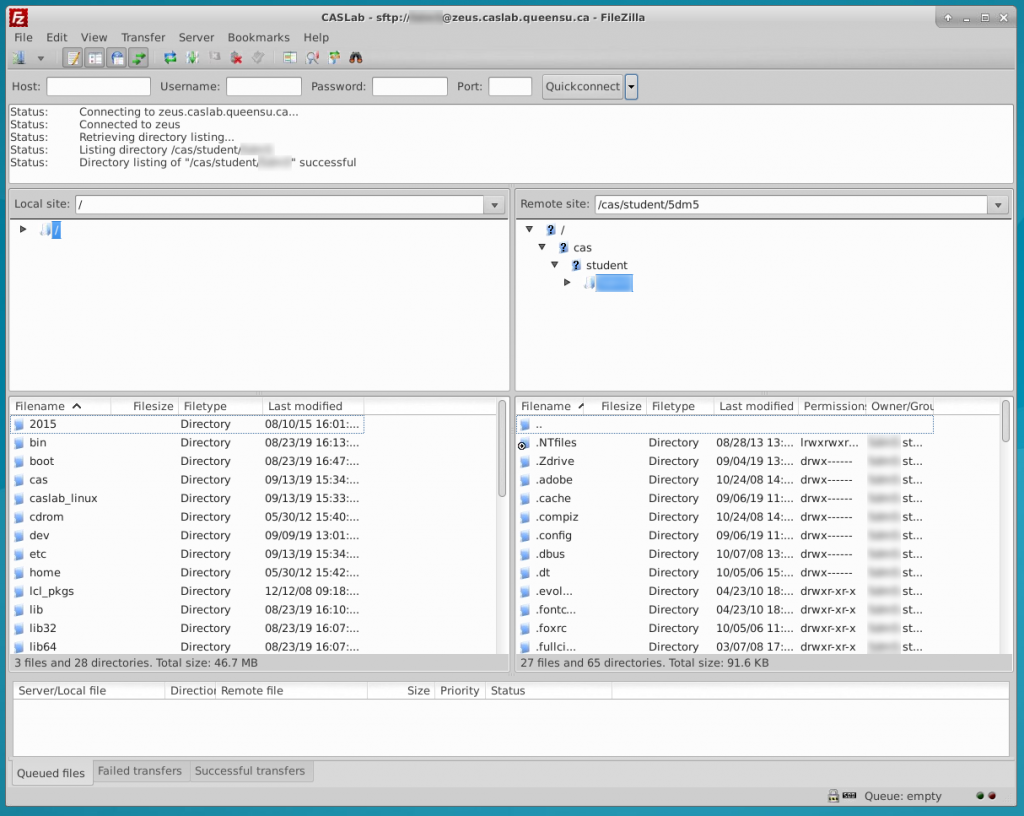Sort remote list by Permissions header

click(x=833, y=406)
